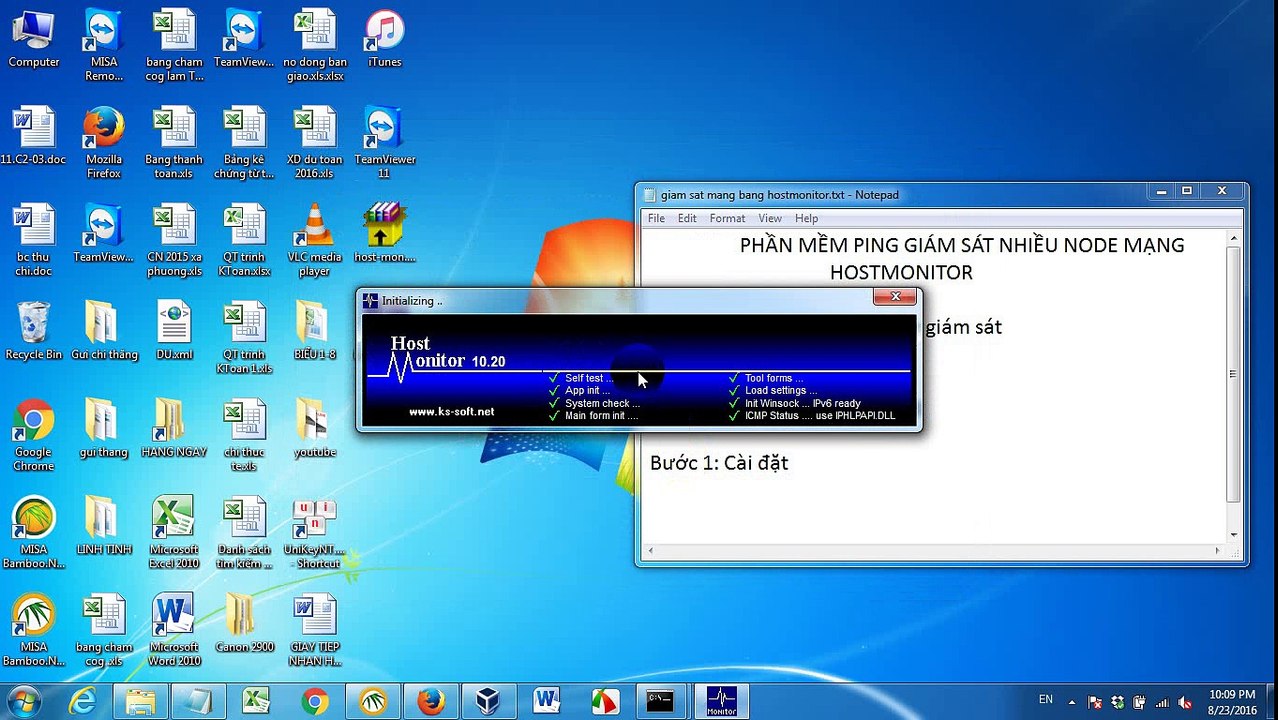Open XD du toan 2016.xls spreadsheet
This screenshot has height=720, width=1278.
point(314,144)
